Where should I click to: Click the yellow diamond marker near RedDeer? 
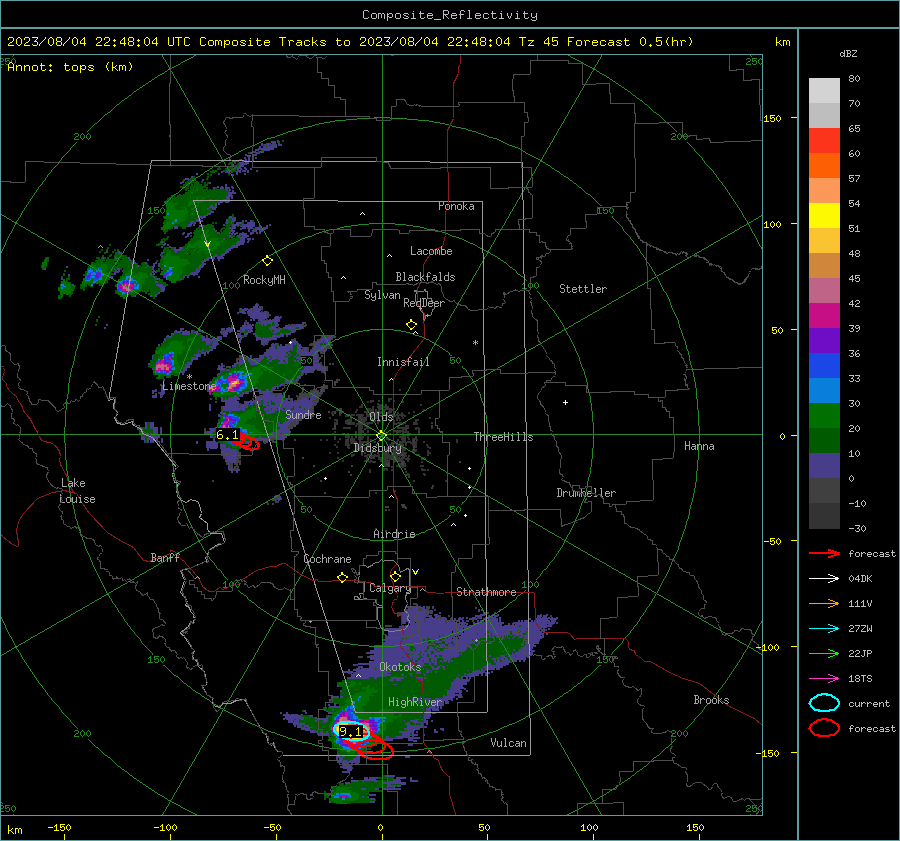coord(411,325)
